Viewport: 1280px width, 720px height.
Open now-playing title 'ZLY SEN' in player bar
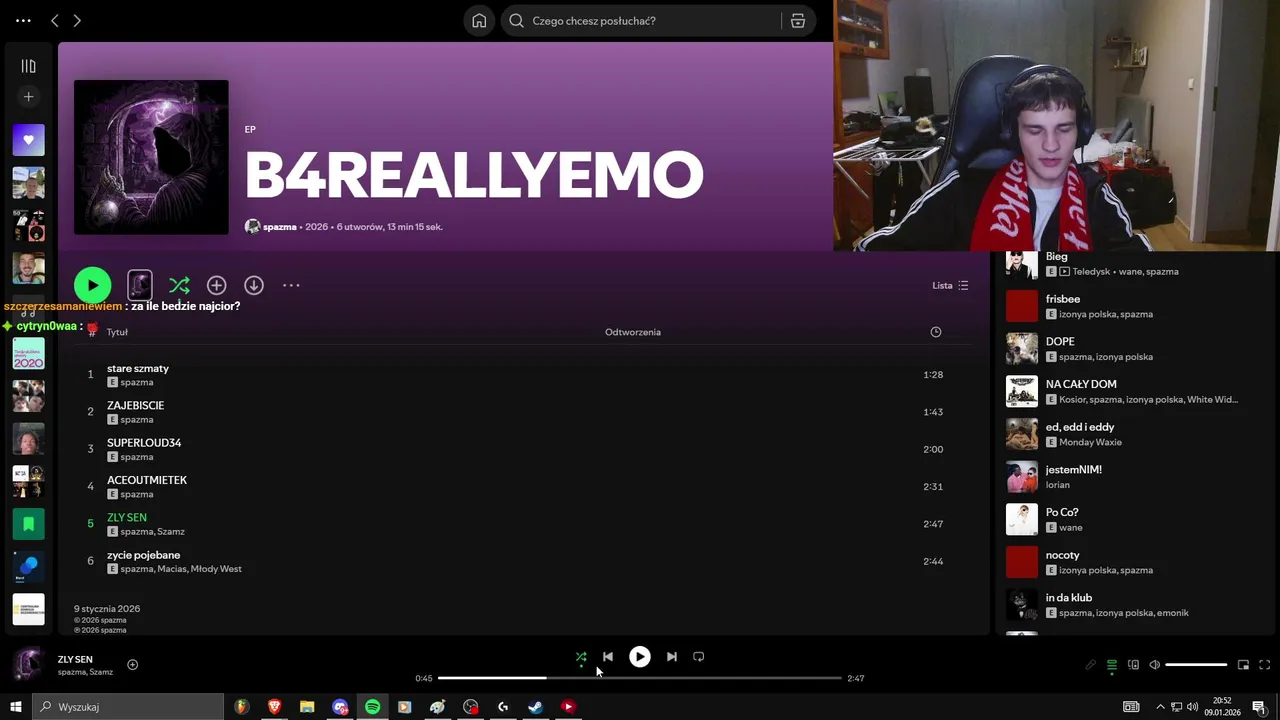(75, 660)
